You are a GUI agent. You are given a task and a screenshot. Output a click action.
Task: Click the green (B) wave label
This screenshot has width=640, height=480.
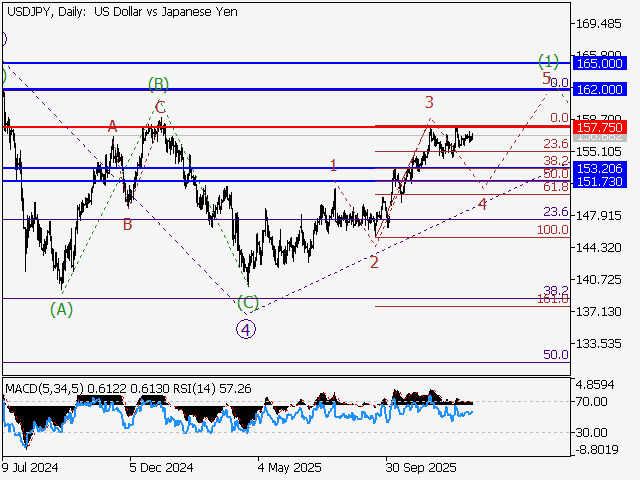[x=158, y=82]
